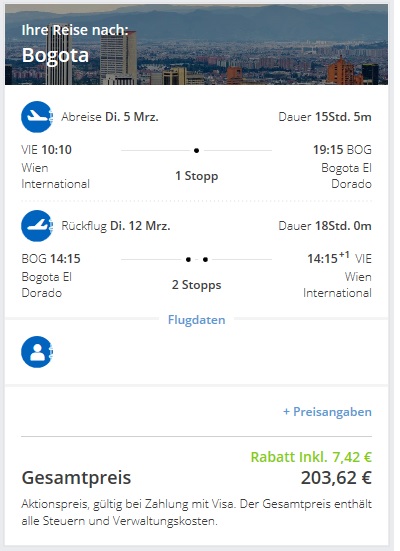Click the Abreise Di. 5 Mrz. date

tap(110, 117)
